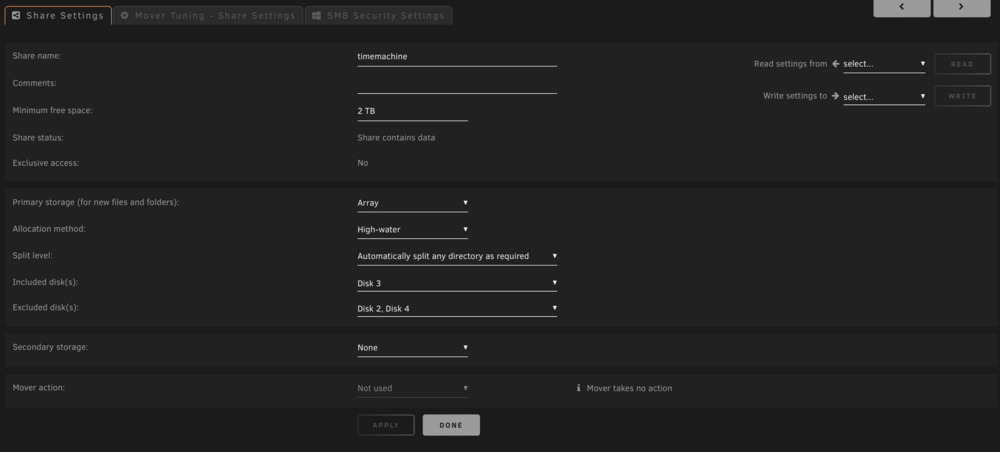Click the left arrow beside Read settings from
Screen dimensions: 1000x452
pos(835,64)
